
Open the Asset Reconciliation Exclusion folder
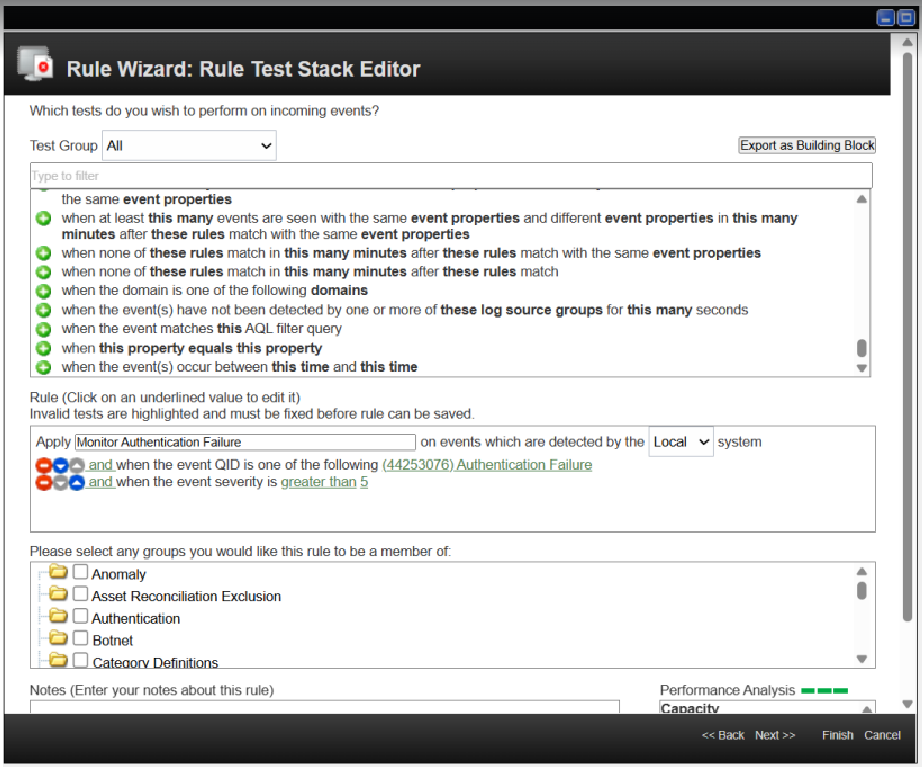[59, 595]
